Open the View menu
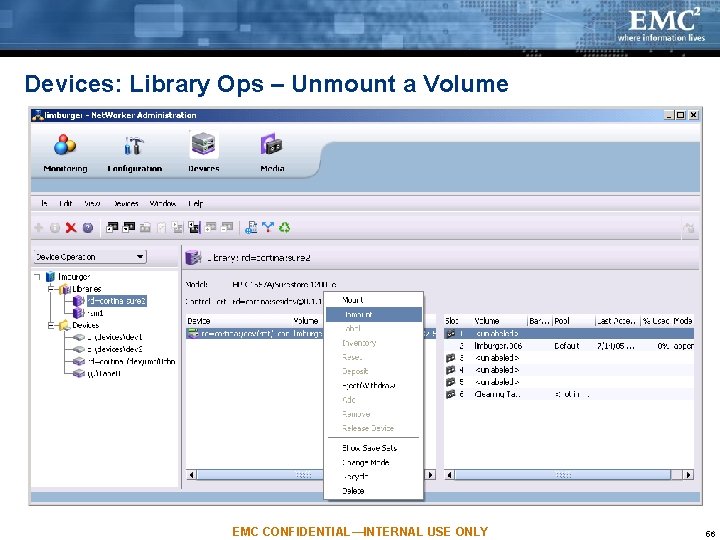Viewport: 720px width, 540px height. point(92,203)
